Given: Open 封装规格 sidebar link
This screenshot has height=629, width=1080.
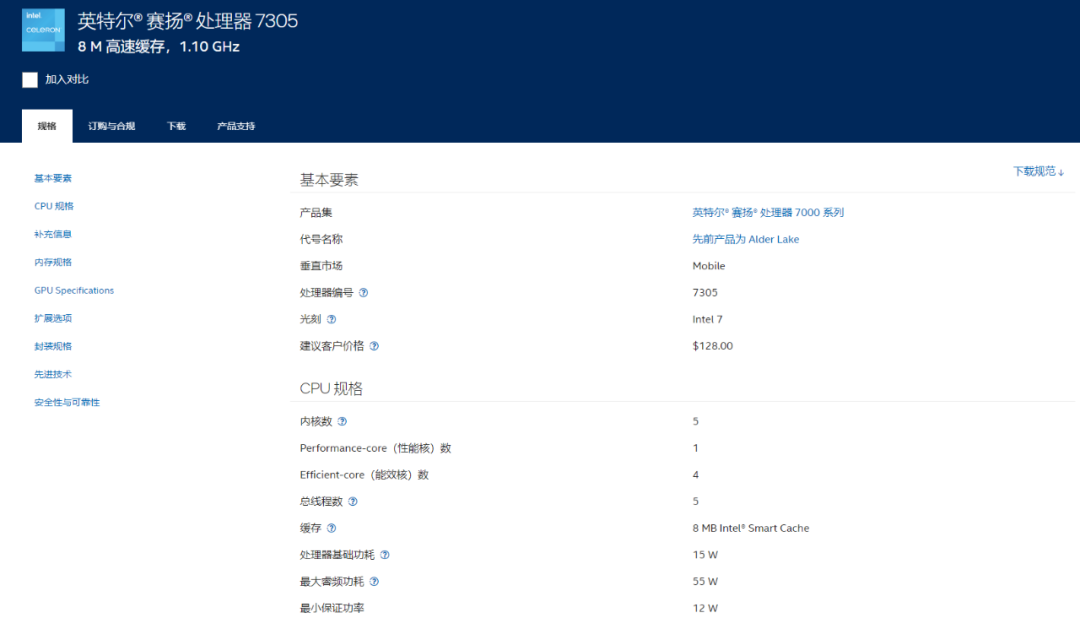Looking at the screenshot, I should [x=53, y=347].
